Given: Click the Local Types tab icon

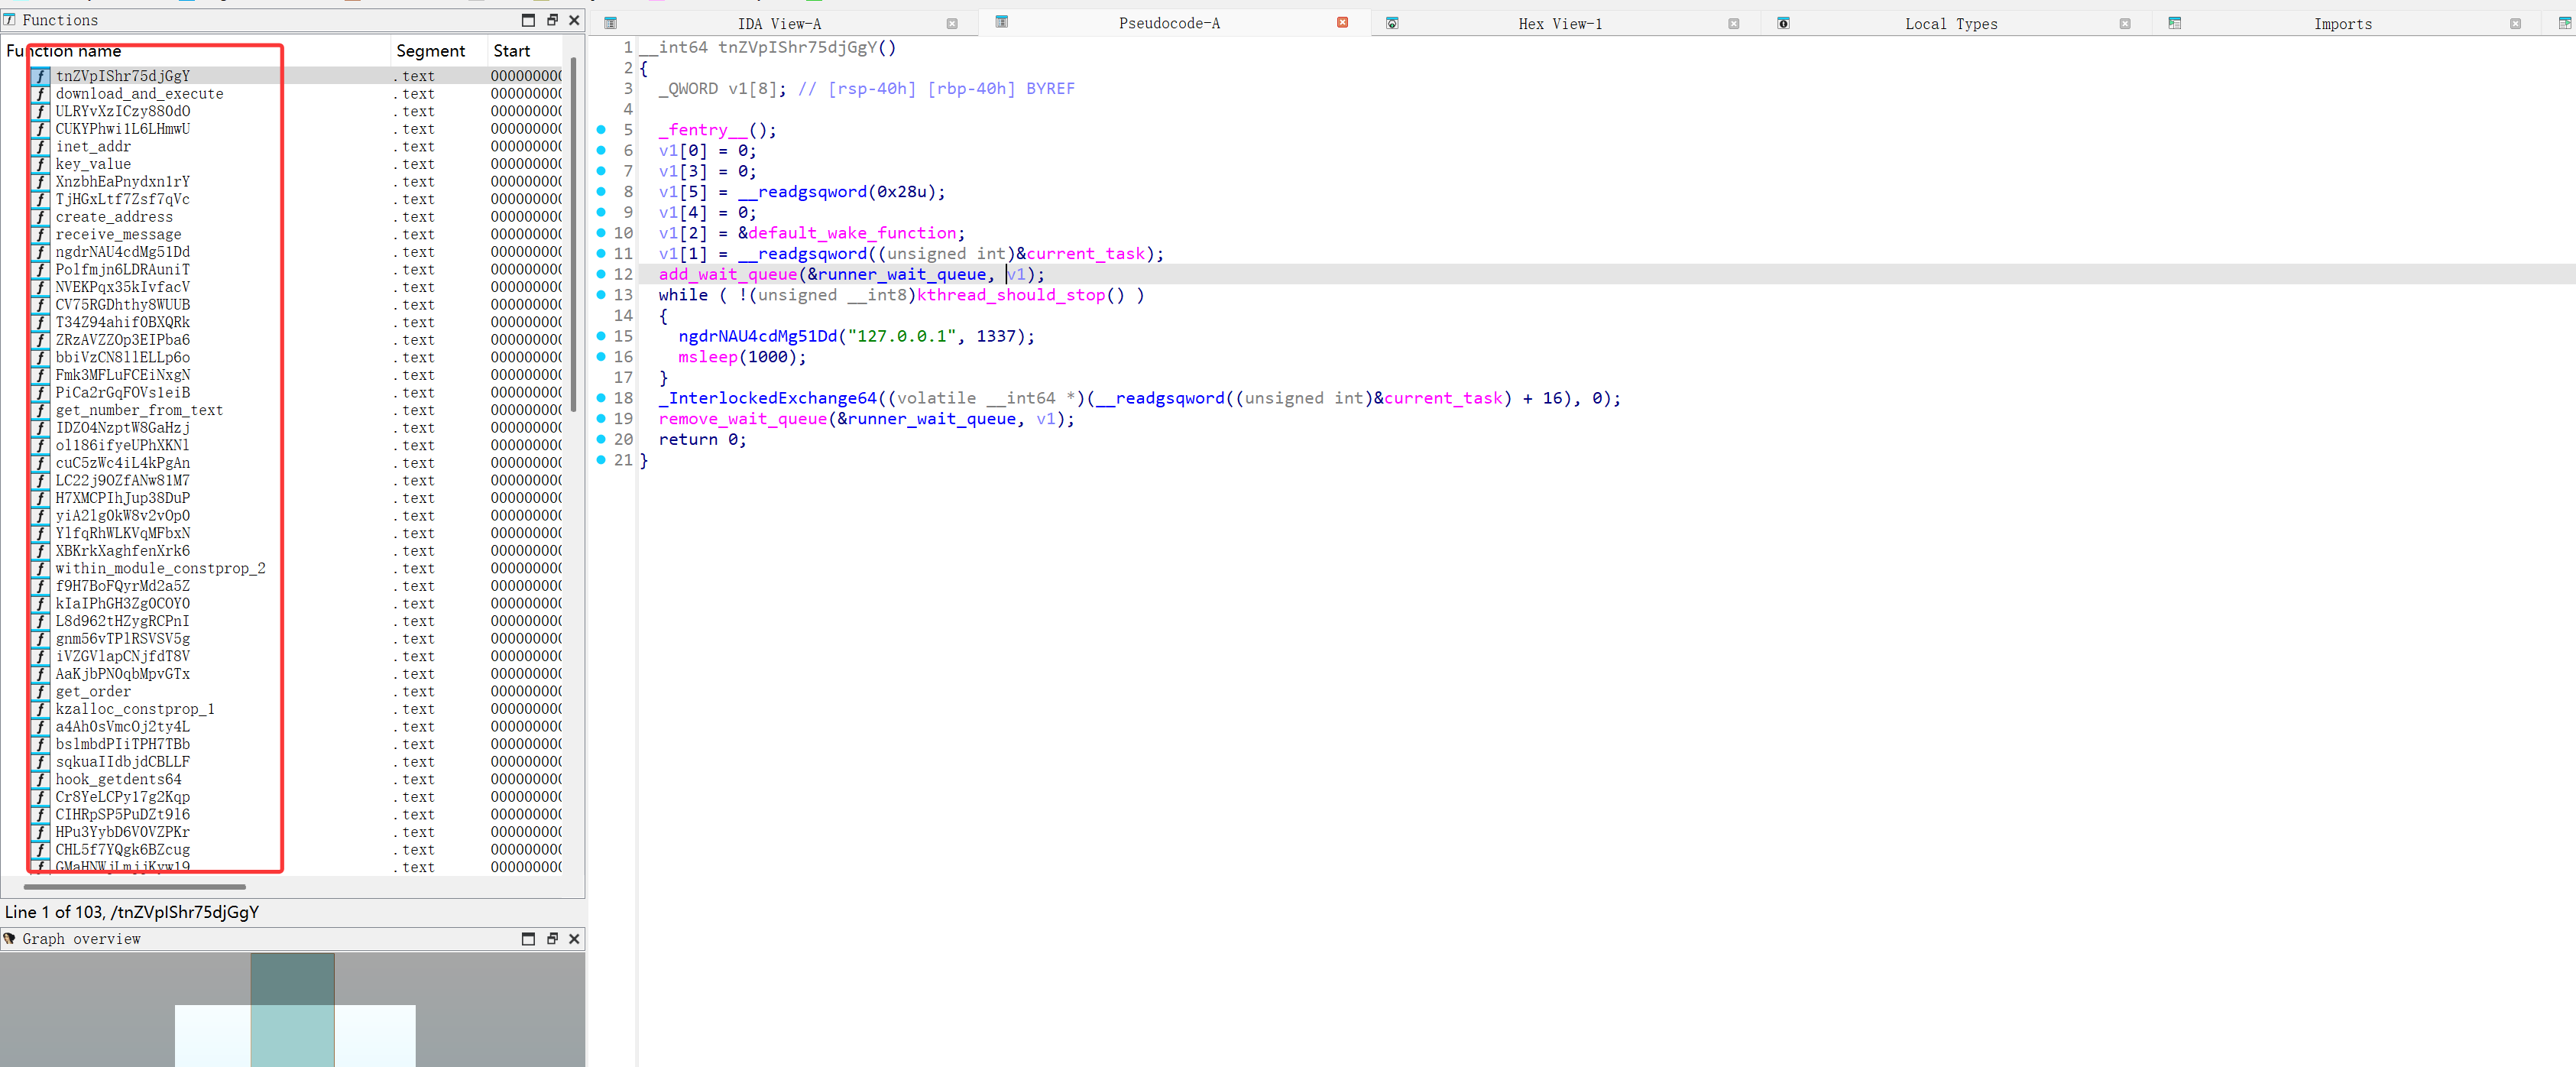Looking at the screenshot, I should pos(1783,23).
